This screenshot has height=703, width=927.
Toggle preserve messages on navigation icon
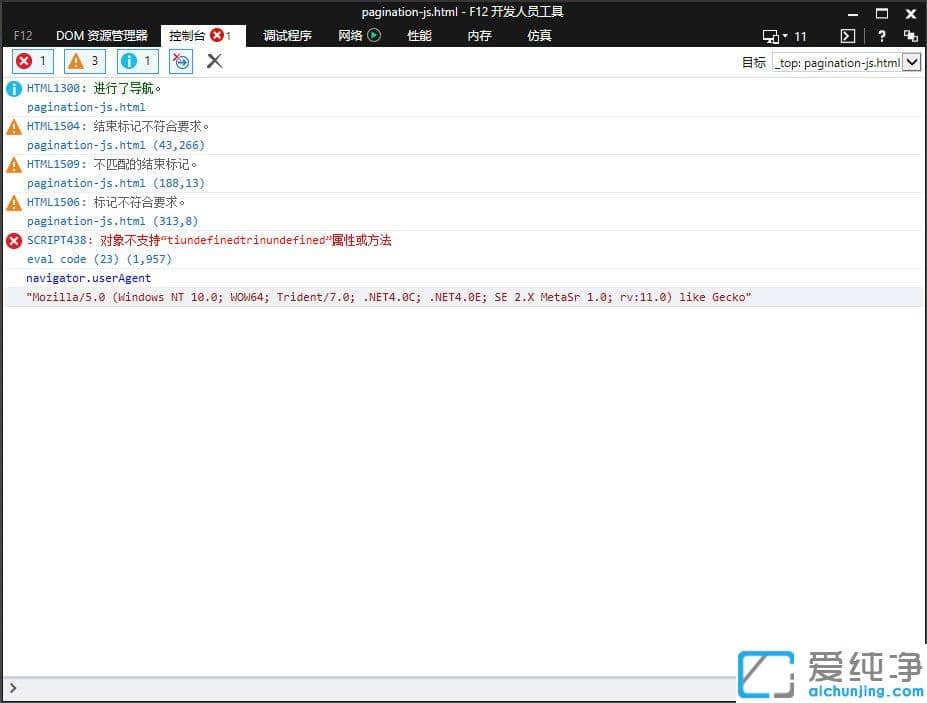pyautogui.click(x=180, y=61)
